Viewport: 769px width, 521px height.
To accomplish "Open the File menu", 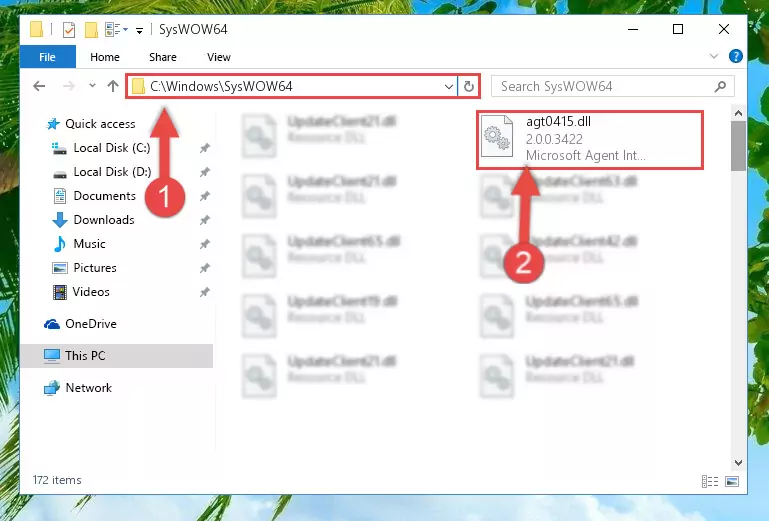I will pos(48,57).
